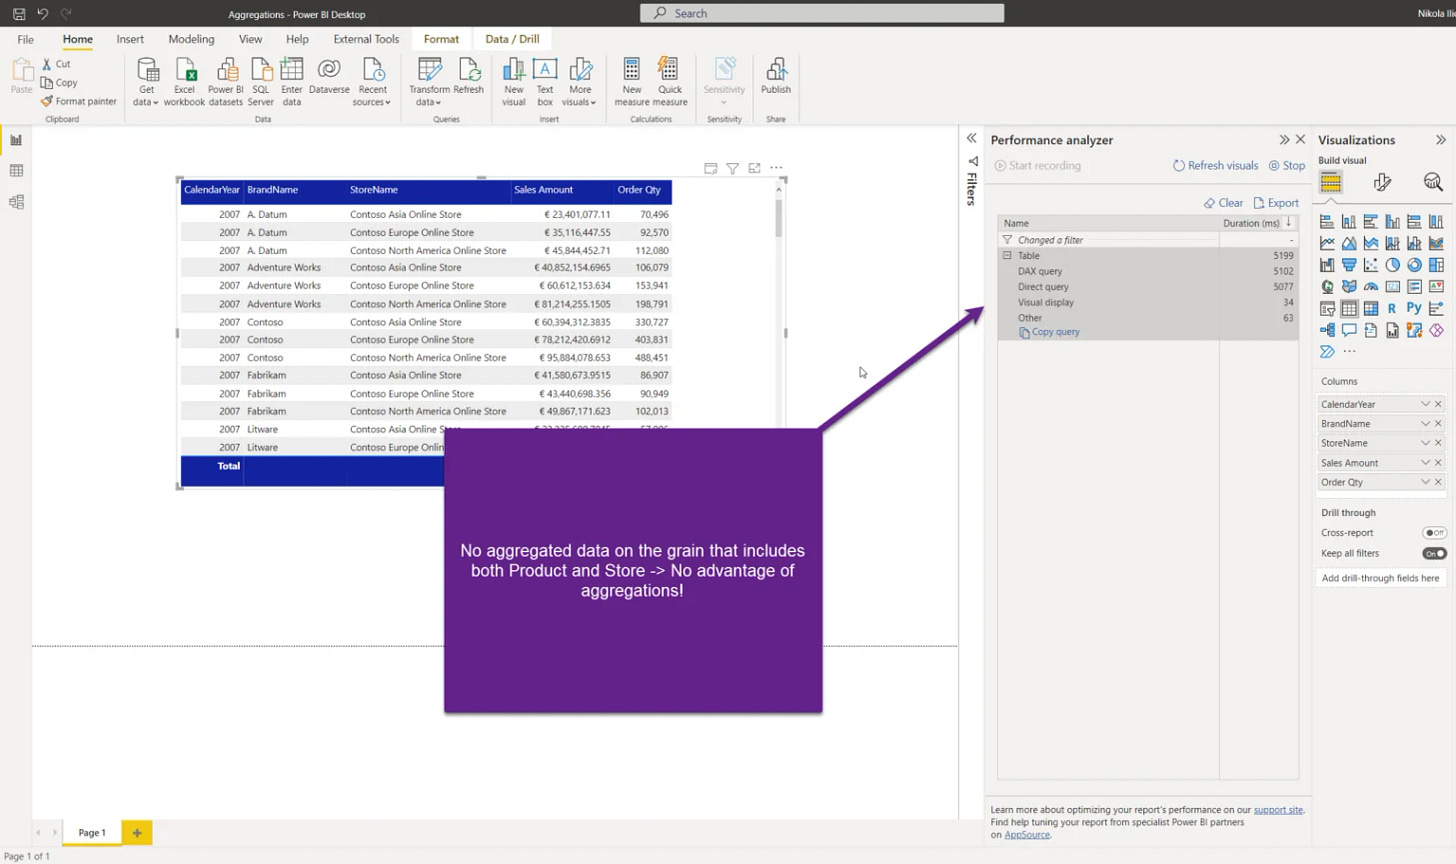Import from Excel workbook

[185, 82]
